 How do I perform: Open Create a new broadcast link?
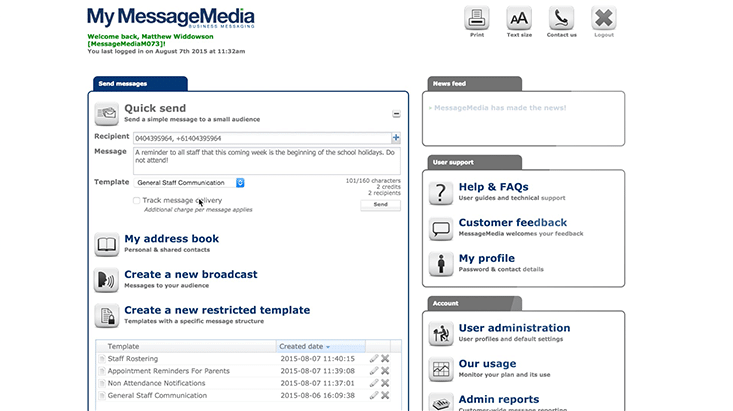coord(191,274)
